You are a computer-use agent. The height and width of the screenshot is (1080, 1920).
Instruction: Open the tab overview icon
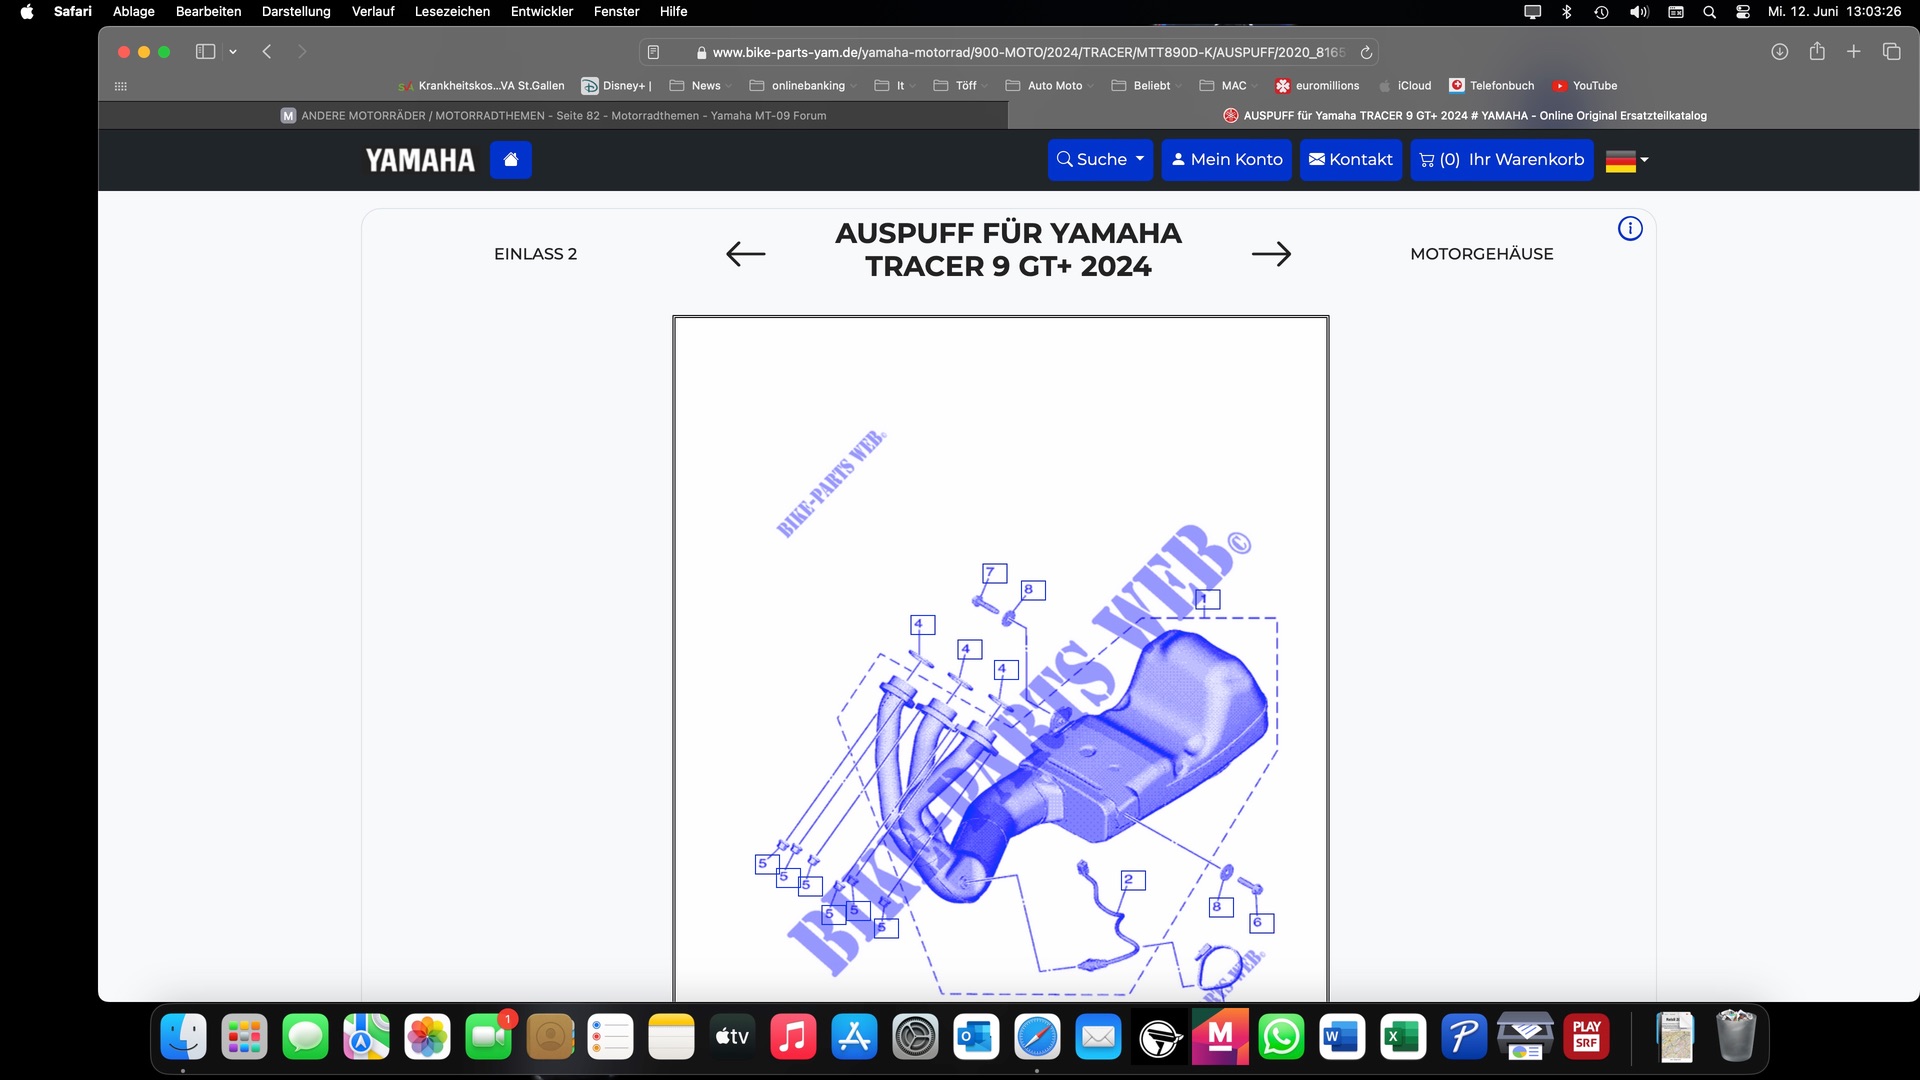[x=1891, y=52]
